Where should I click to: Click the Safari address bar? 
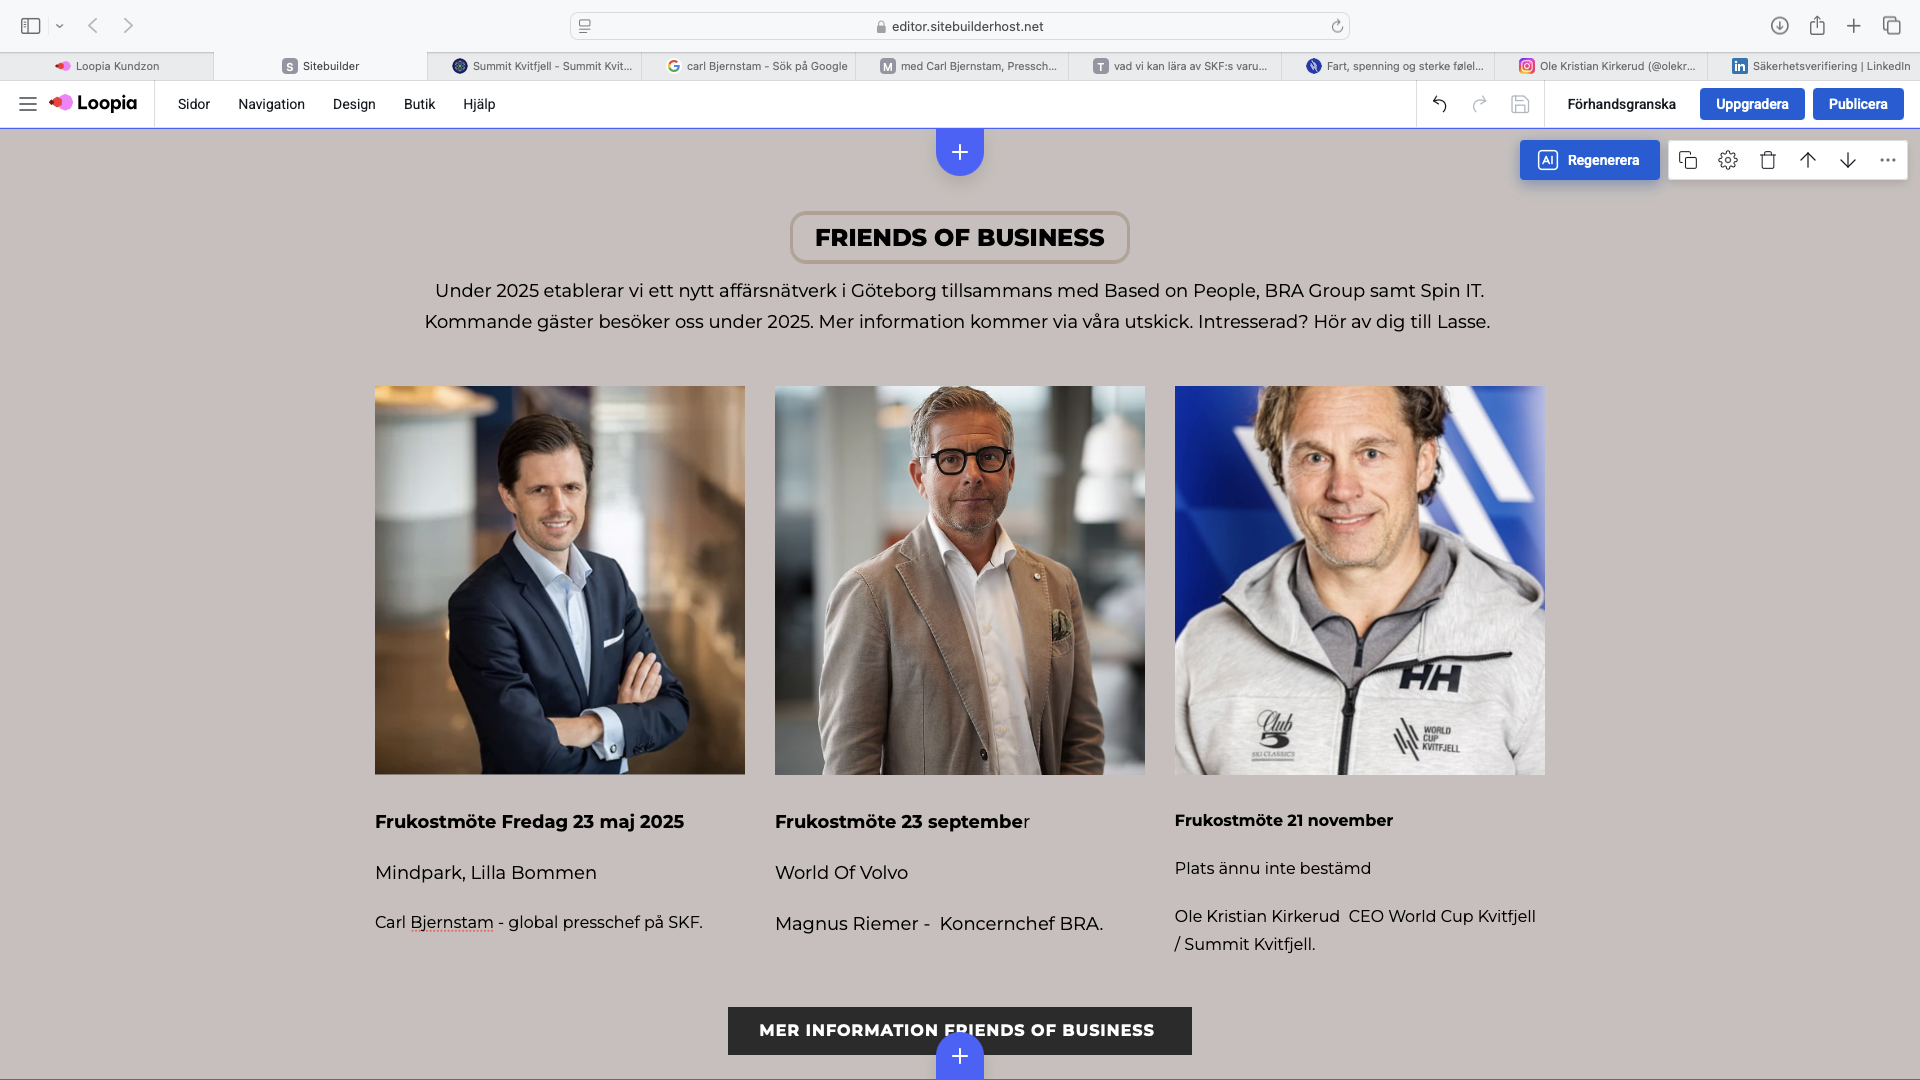point(960,26)
